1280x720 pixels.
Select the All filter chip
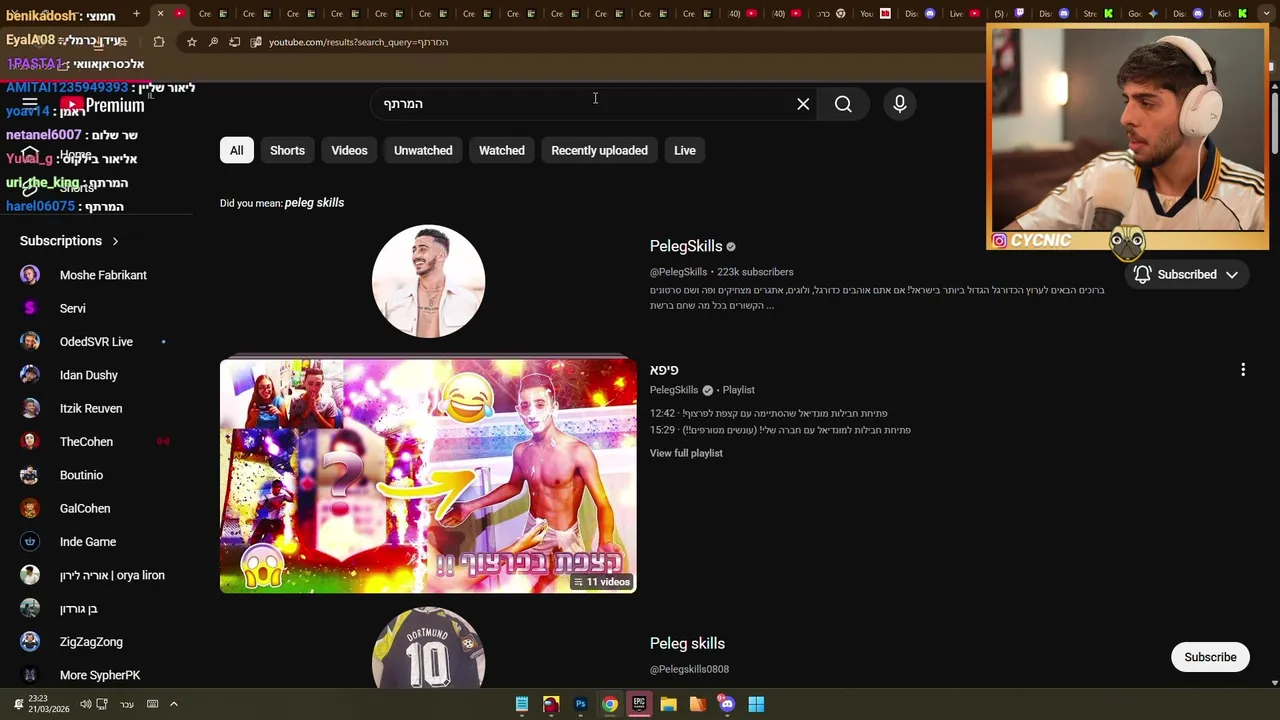click(x=237, y=150)
